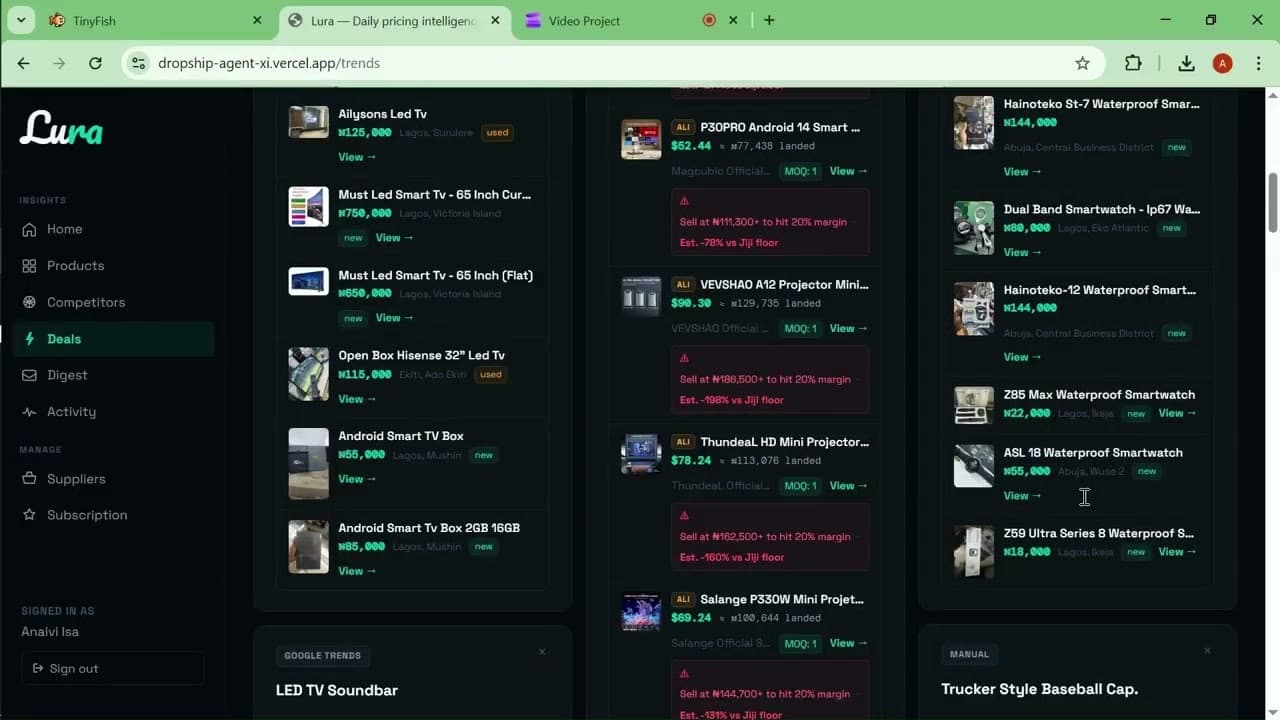Click the Subscription star icon
1280x720 pixels.
[x=29, y=515]
